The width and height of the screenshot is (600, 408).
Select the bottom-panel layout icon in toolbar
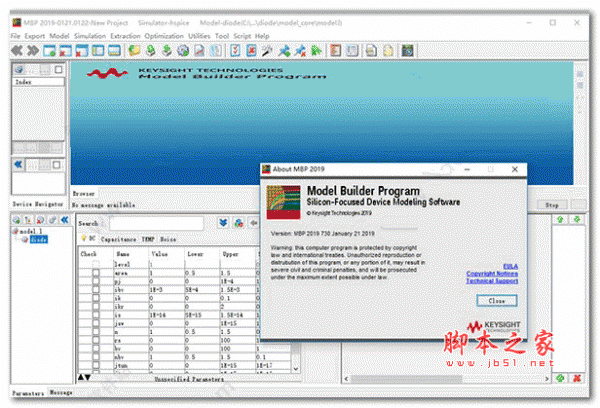tap(114, 51)
